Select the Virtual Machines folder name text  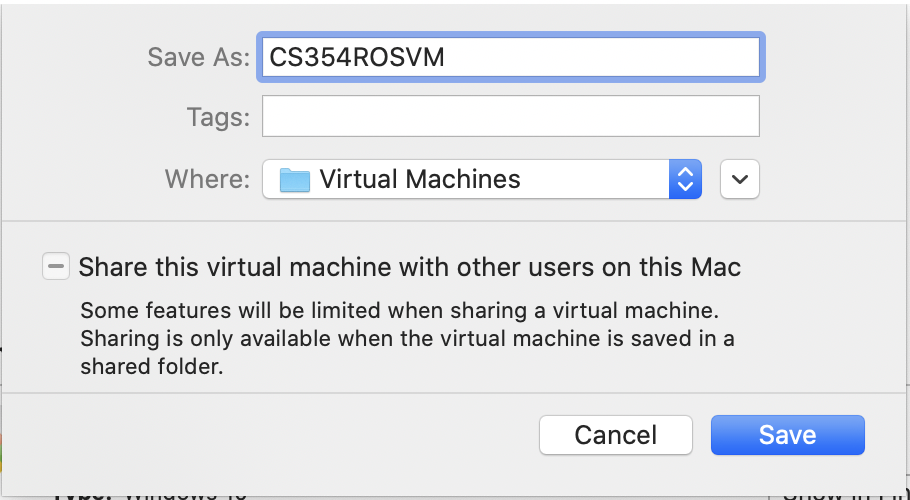coord(420,180)
